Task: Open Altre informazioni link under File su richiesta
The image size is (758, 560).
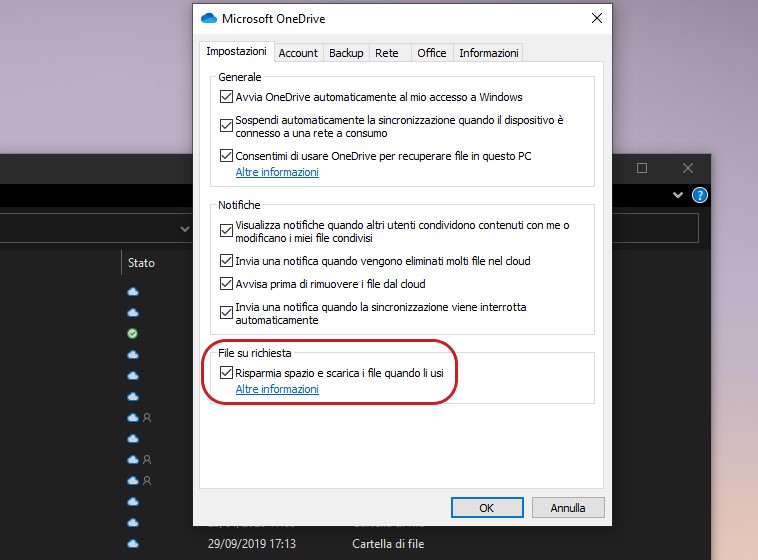Action: 277,389
